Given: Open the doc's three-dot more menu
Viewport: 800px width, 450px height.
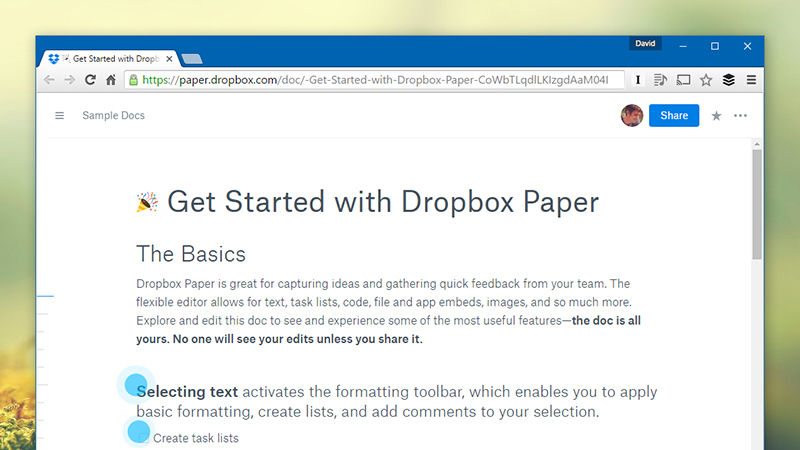Looking at the screenshot, I should coord(740,116).
